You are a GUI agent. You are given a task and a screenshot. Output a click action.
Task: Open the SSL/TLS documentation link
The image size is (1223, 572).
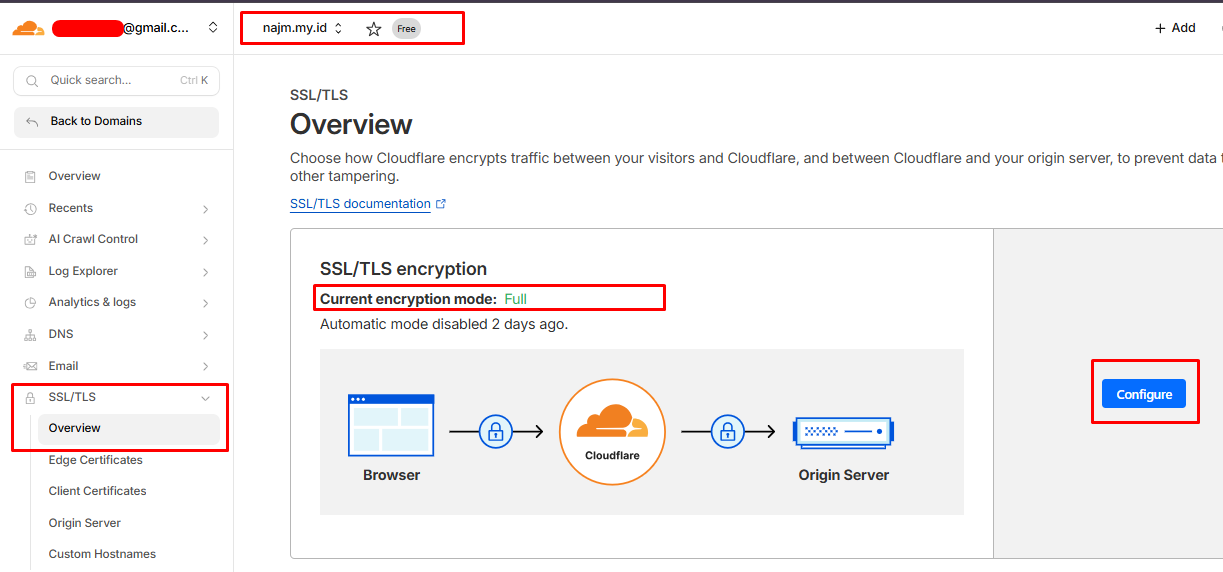[x=360, y=204]
